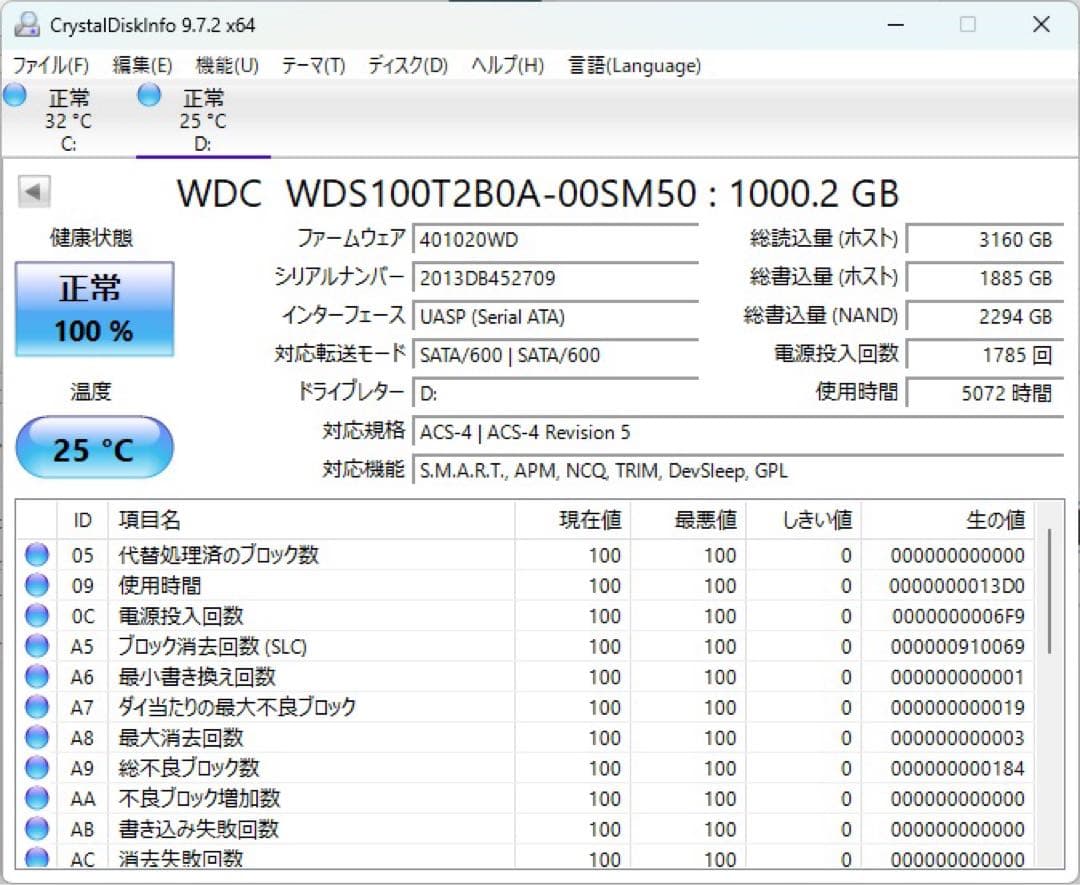
Task: Click the blue status icon next to ID 05
Action: (x=36, y=555)
